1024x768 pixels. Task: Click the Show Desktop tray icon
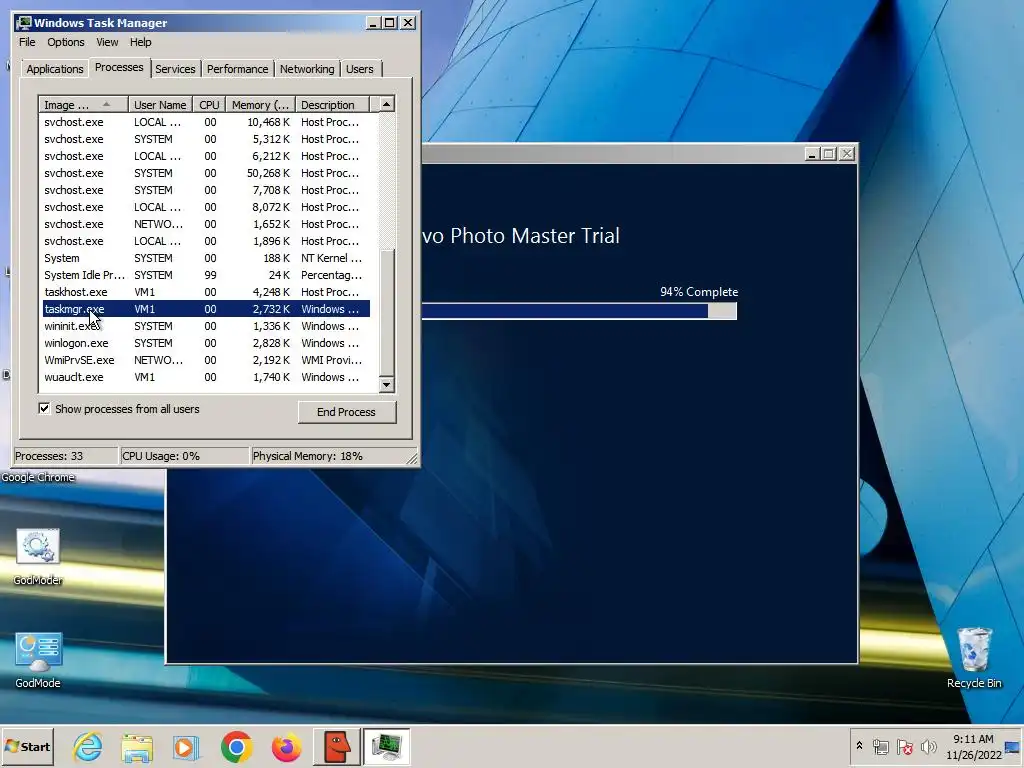[1013, 746]
